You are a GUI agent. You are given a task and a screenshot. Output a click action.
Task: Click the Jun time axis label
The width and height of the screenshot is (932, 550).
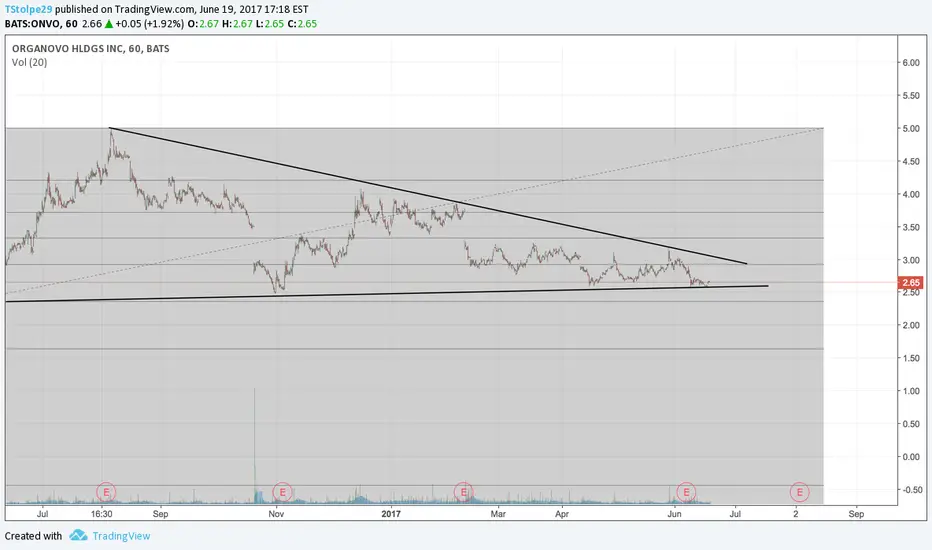click(674, 514)
